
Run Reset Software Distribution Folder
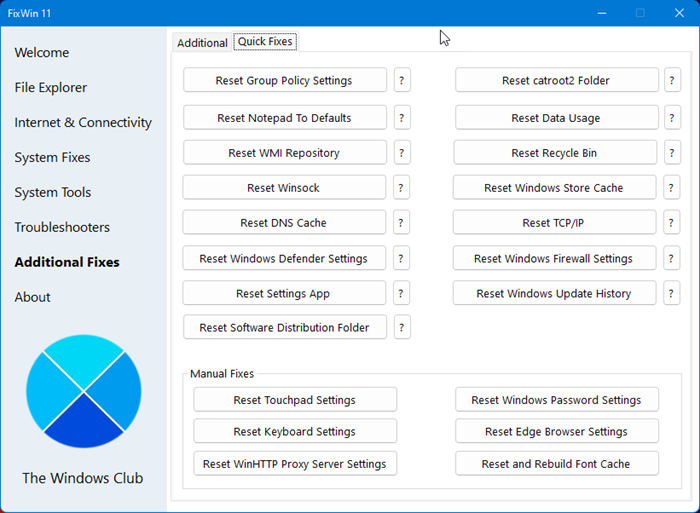coord(285,327)
